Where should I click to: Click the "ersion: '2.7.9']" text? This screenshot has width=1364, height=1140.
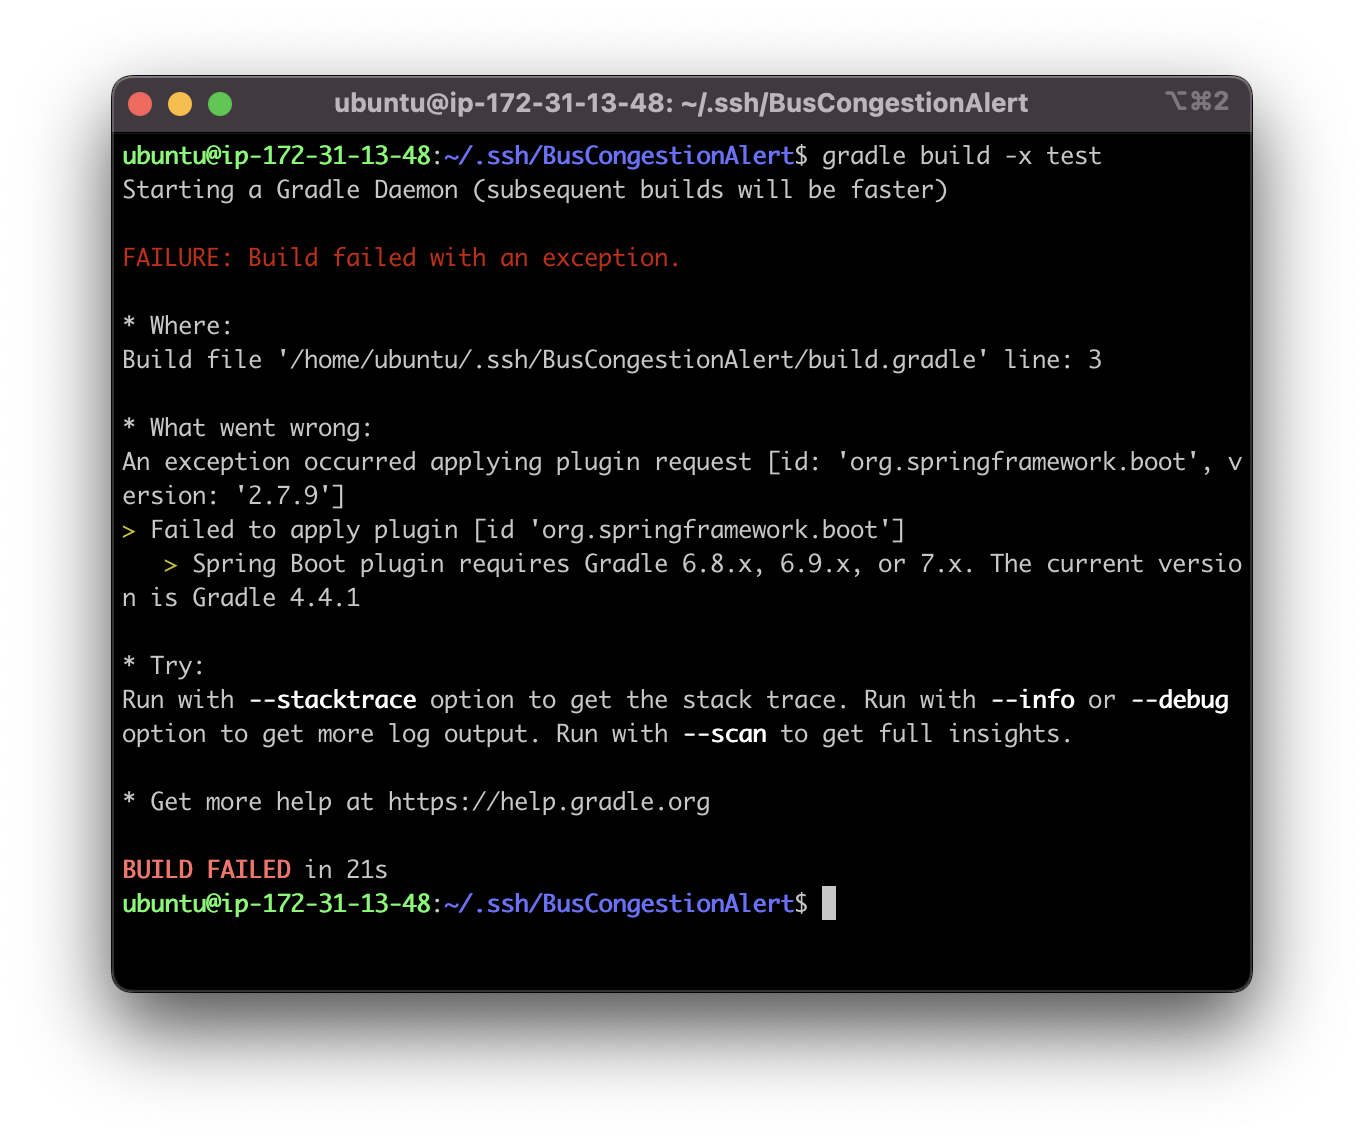point(233,496)
